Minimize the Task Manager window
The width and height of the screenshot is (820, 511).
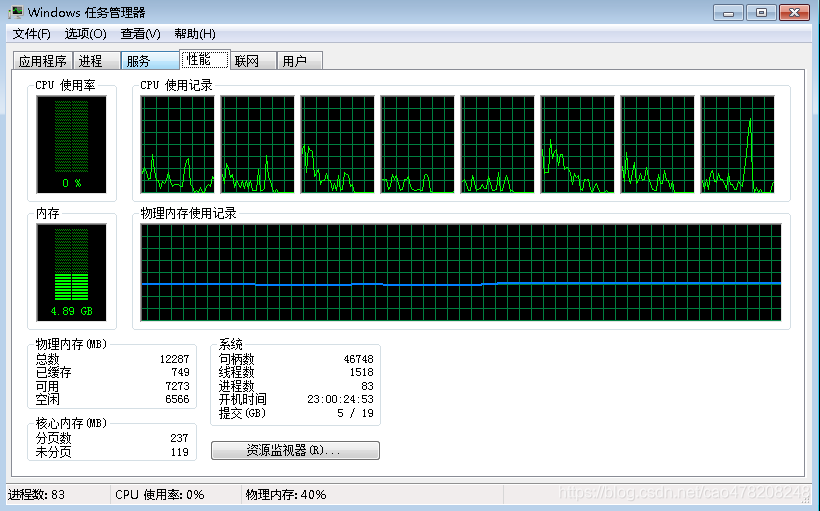click(x=728, y=13)
